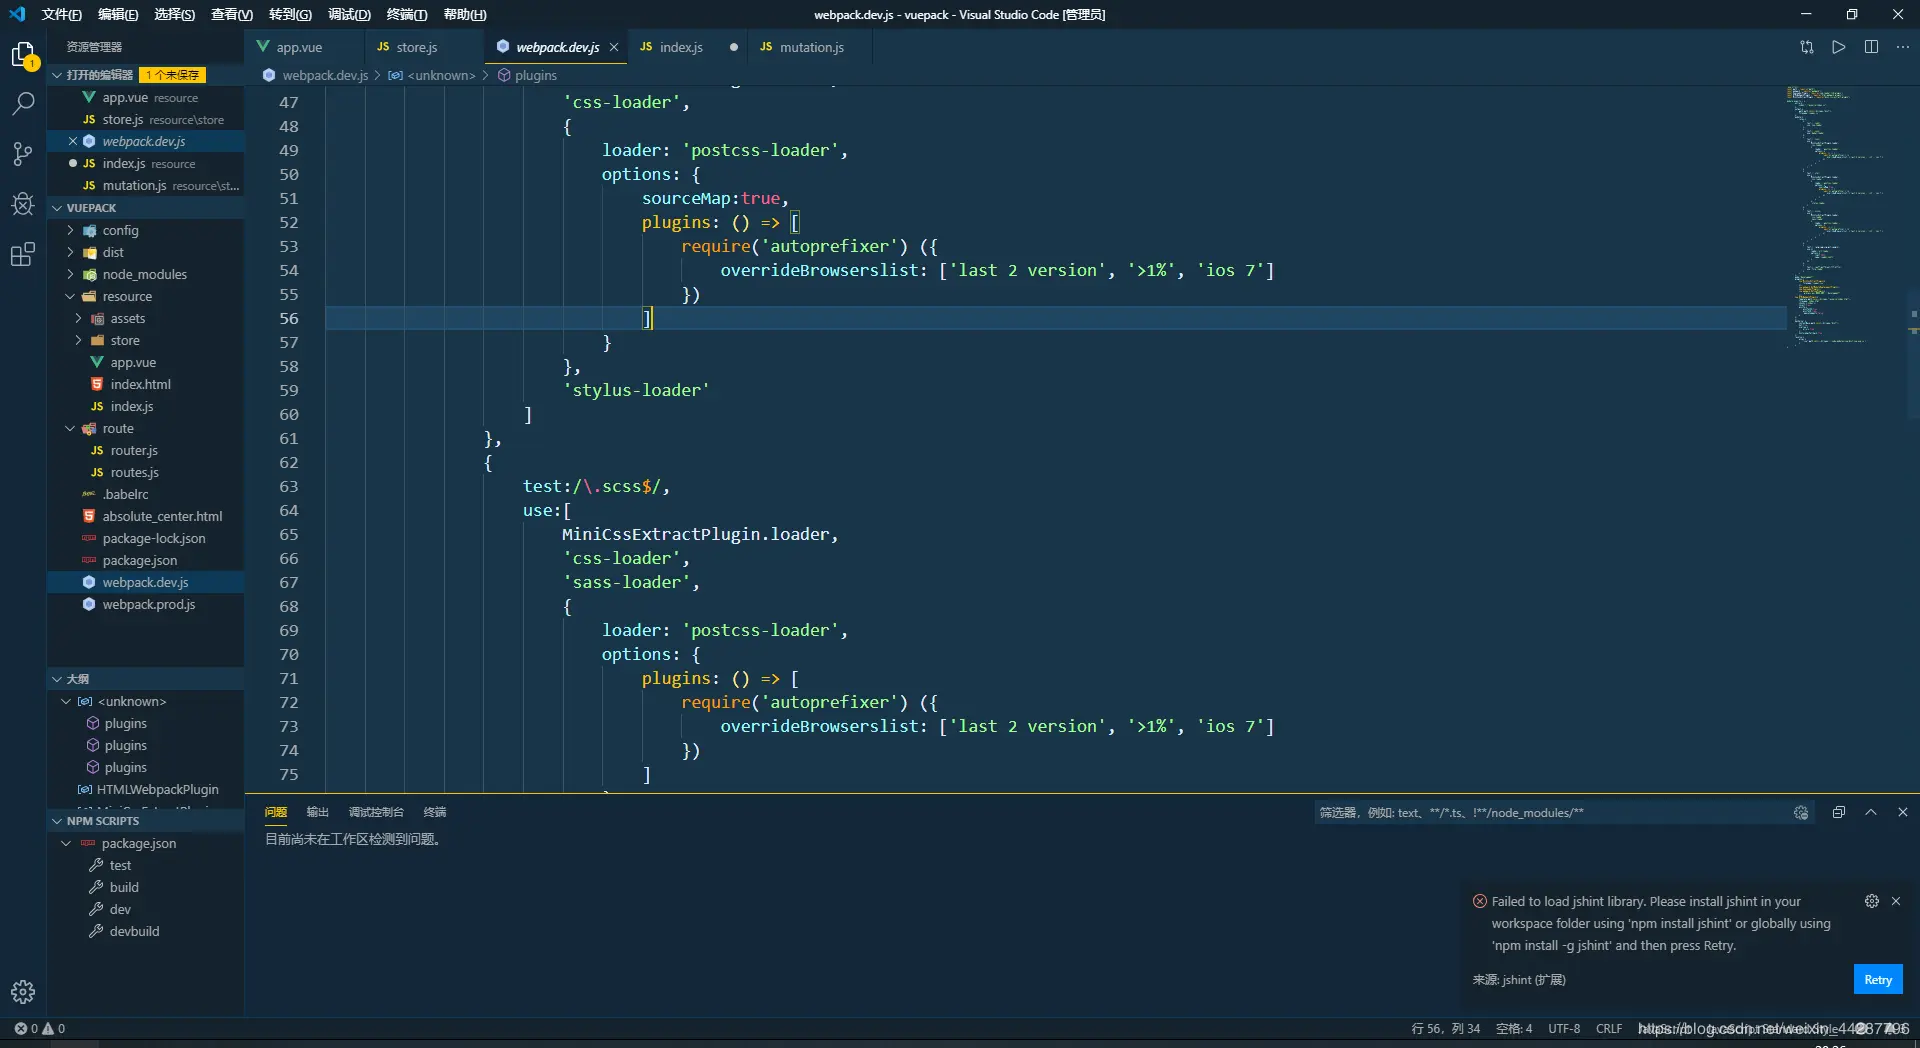Viewport: 1920px width, 1048px height.
Task: Run the devbuild npm script
Action: pyautogui.click(x=134, y=931)
